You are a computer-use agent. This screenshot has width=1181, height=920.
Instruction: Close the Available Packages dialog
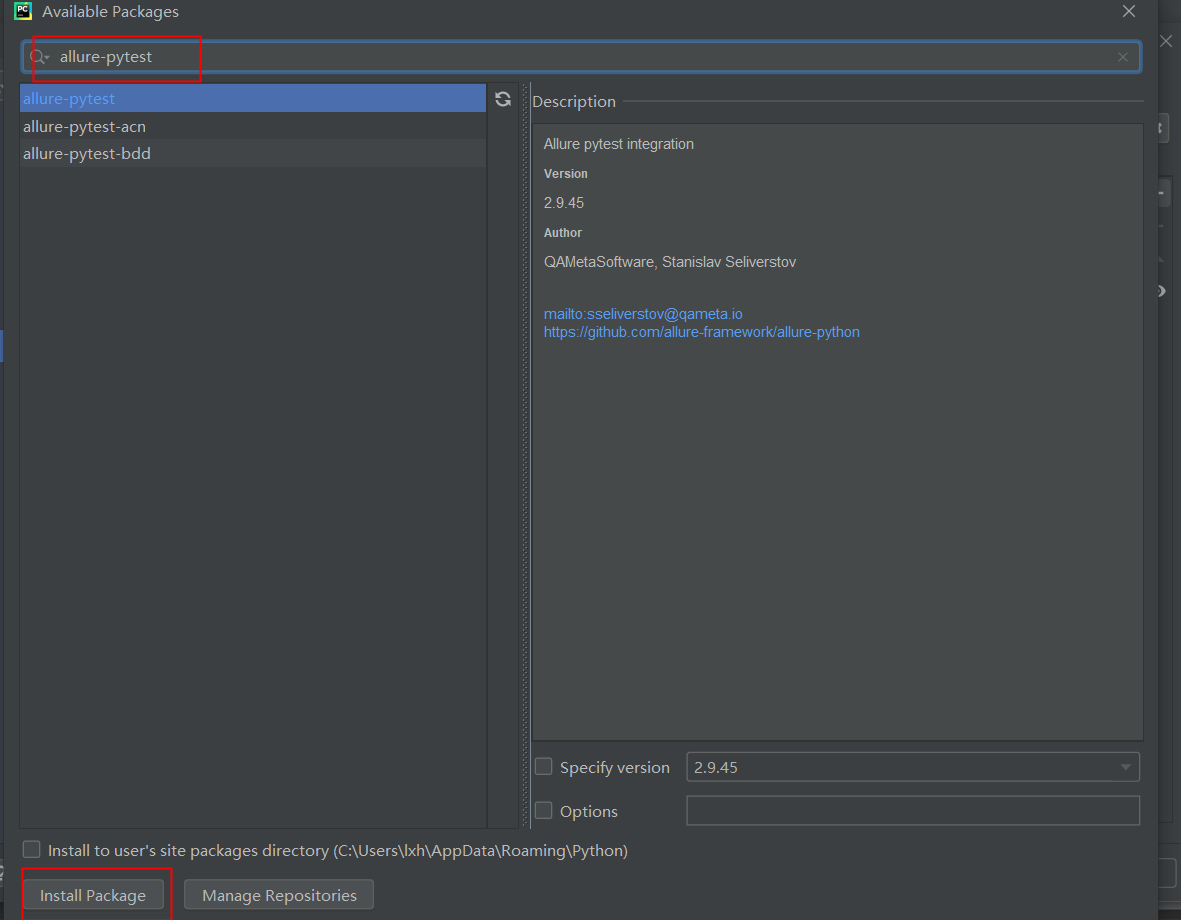(1128, 11)
